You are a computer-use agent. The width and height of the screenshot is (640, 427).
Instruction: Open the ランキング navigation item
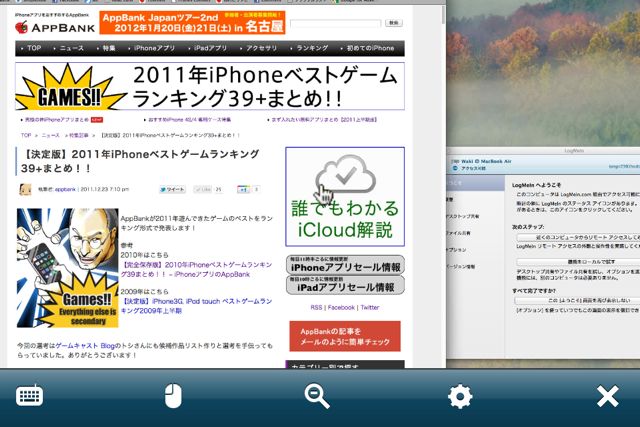tap(312, 48)
